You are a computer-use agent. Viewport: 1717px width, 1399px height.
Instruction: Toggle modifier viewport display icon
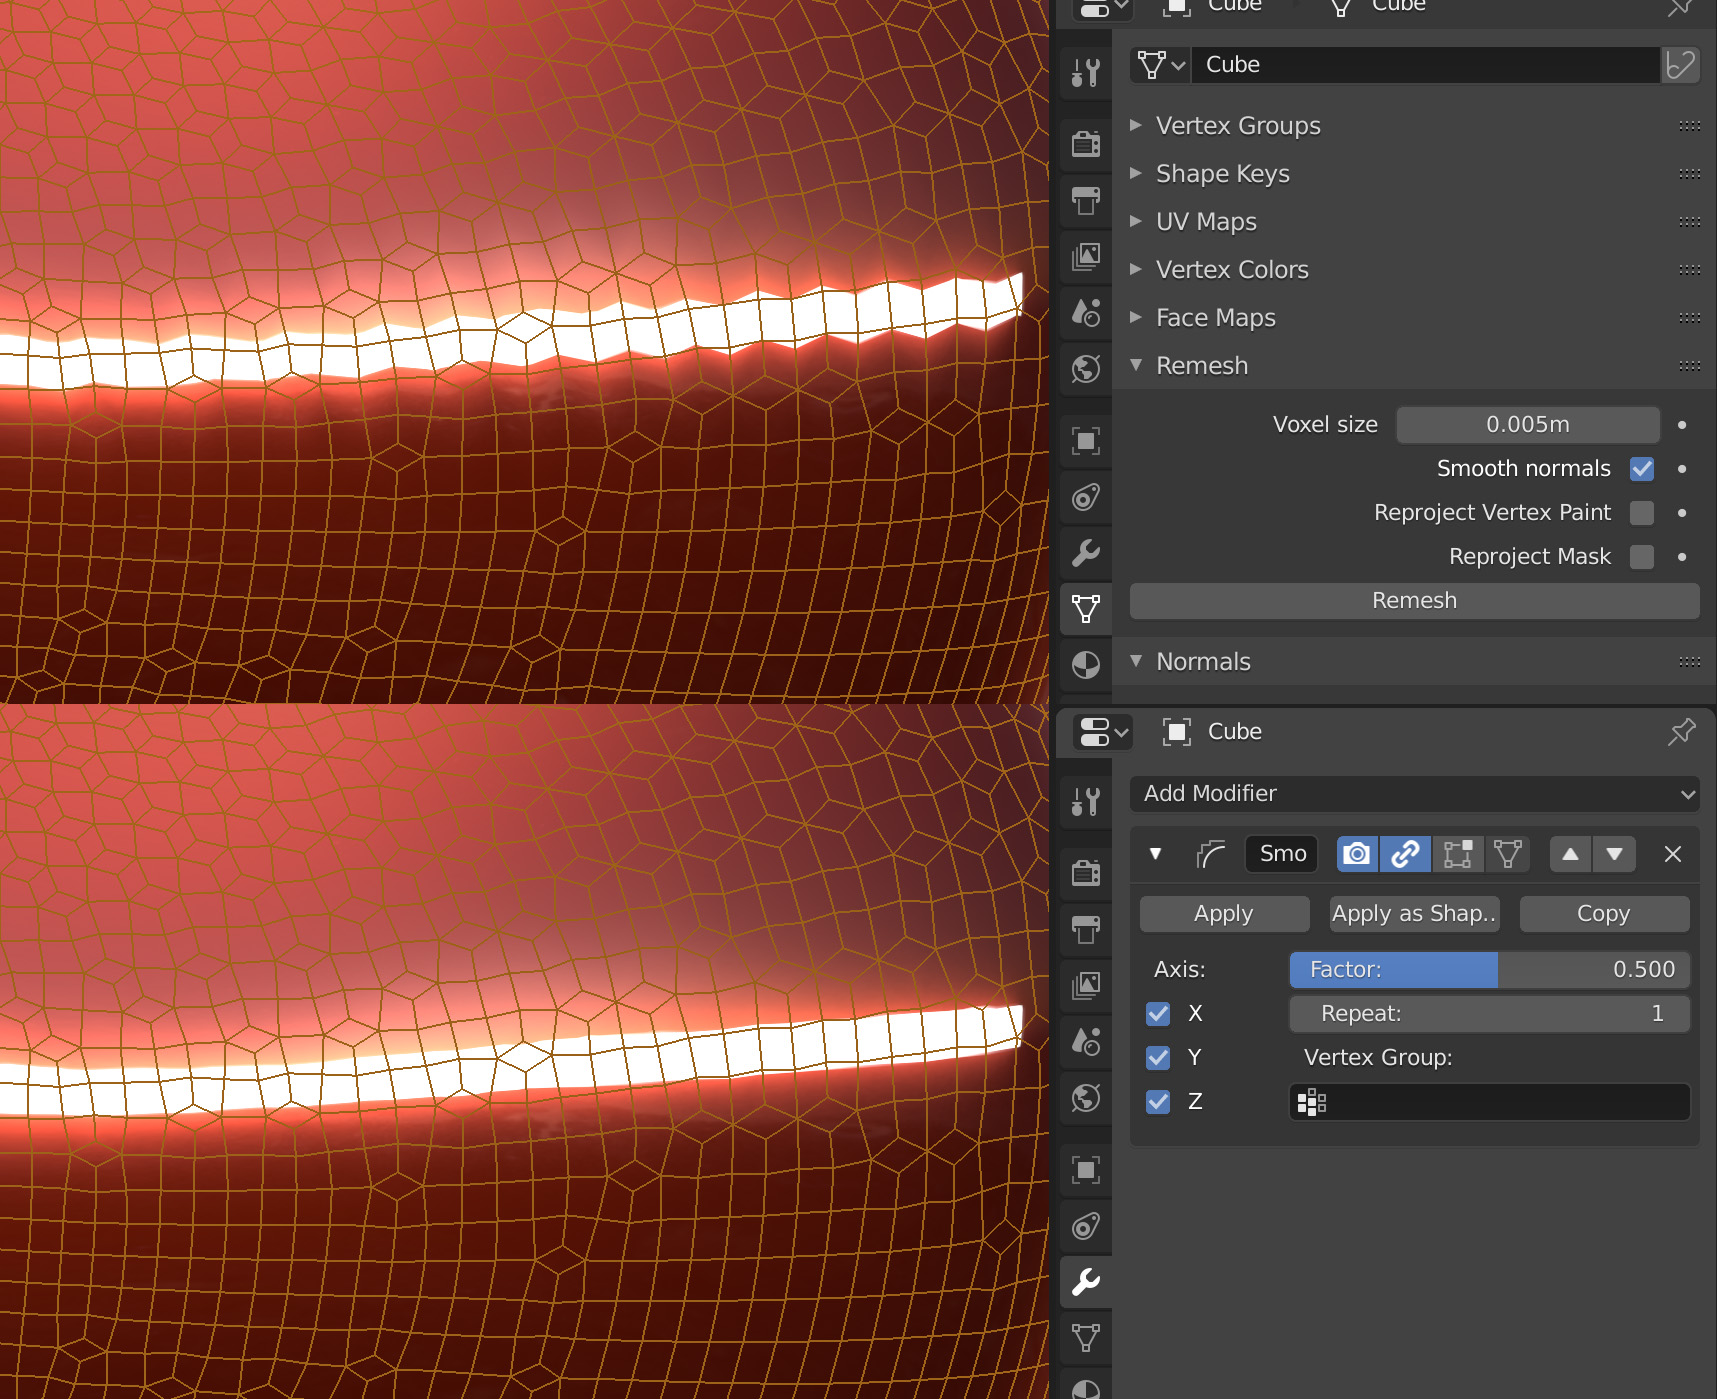point(1405,854)
